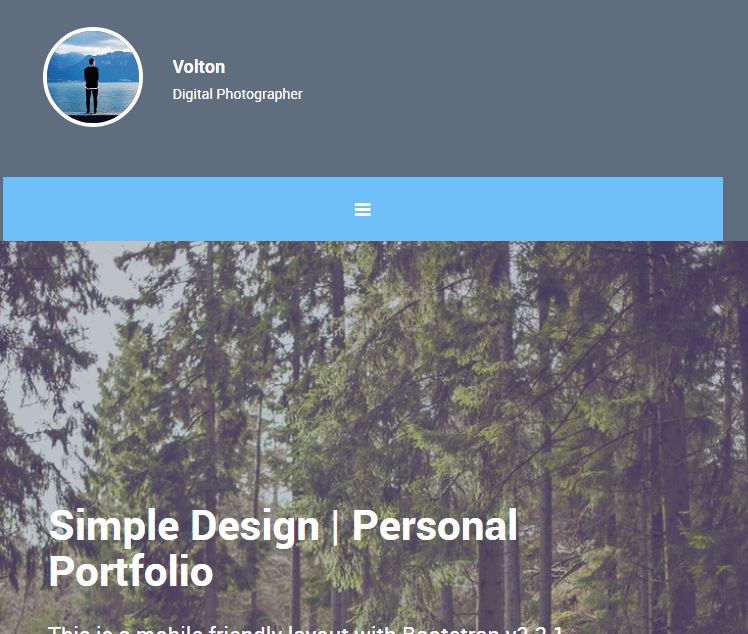Click the word Design in the hero title
The image size is (748, 634).
pos(255,527)
